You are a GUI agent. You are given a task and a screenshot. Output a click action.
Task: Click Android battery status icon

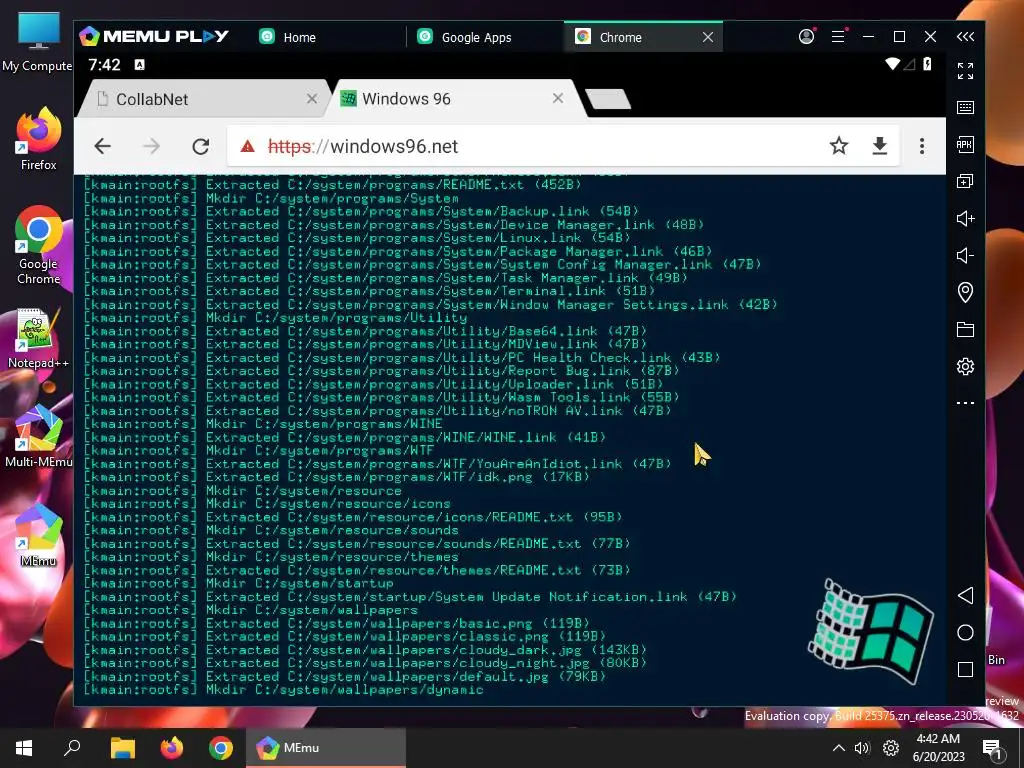click(927, 63)
